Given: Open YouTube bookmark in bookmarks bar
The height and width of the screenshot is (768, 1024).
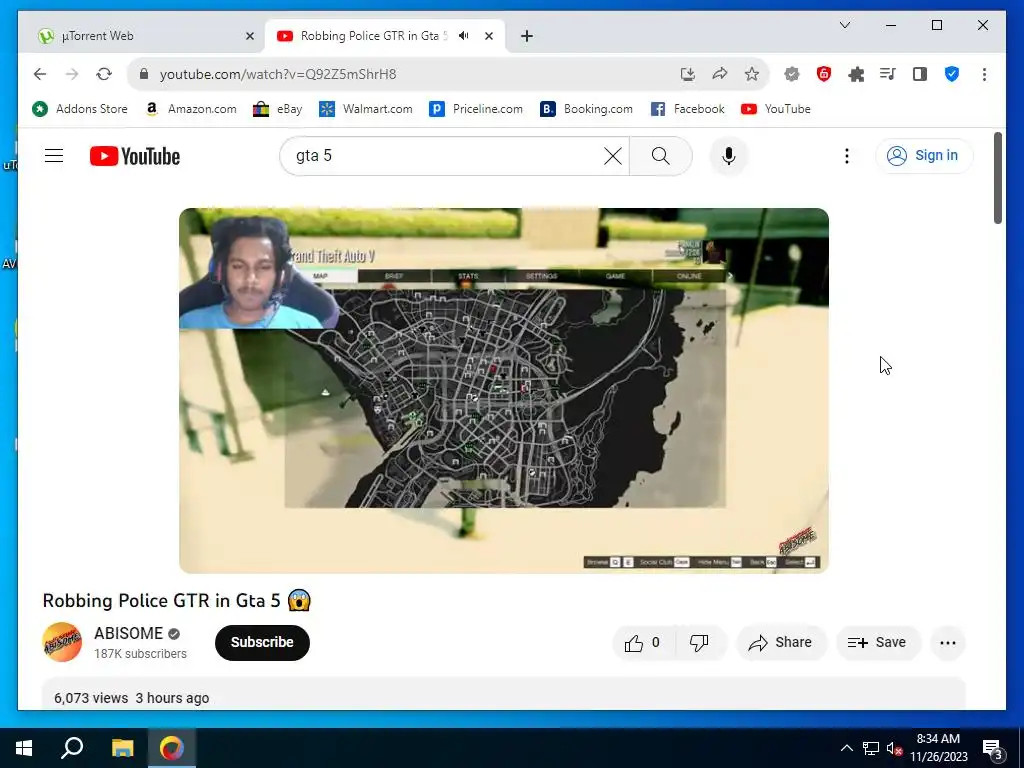Looking at the screenshot, I should [776, 109].
